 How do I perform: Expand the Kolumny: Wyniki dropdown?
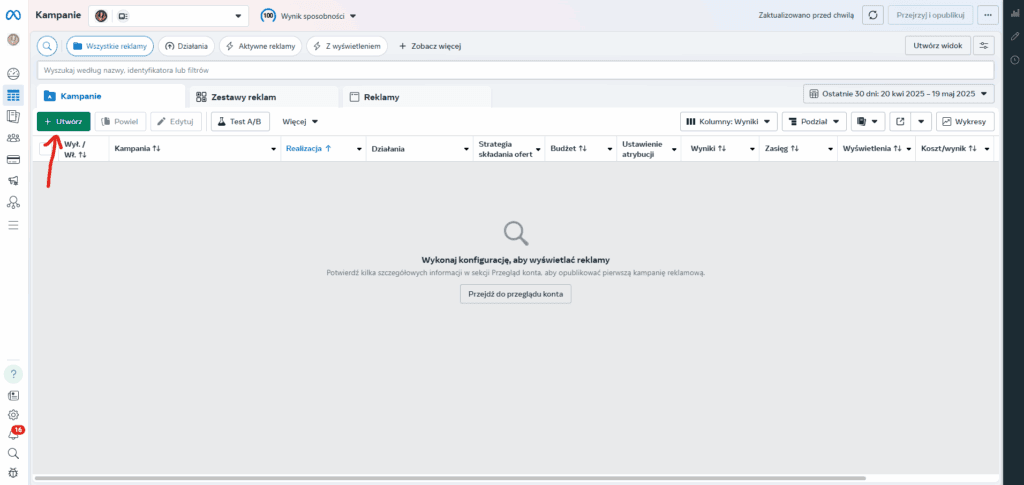point(728,121)
